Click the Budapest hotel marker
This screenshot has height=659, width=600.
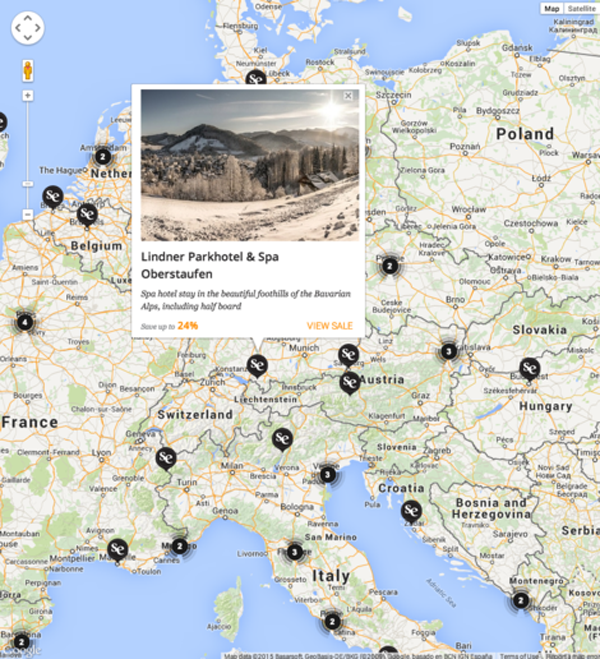[x=529, y=369]
